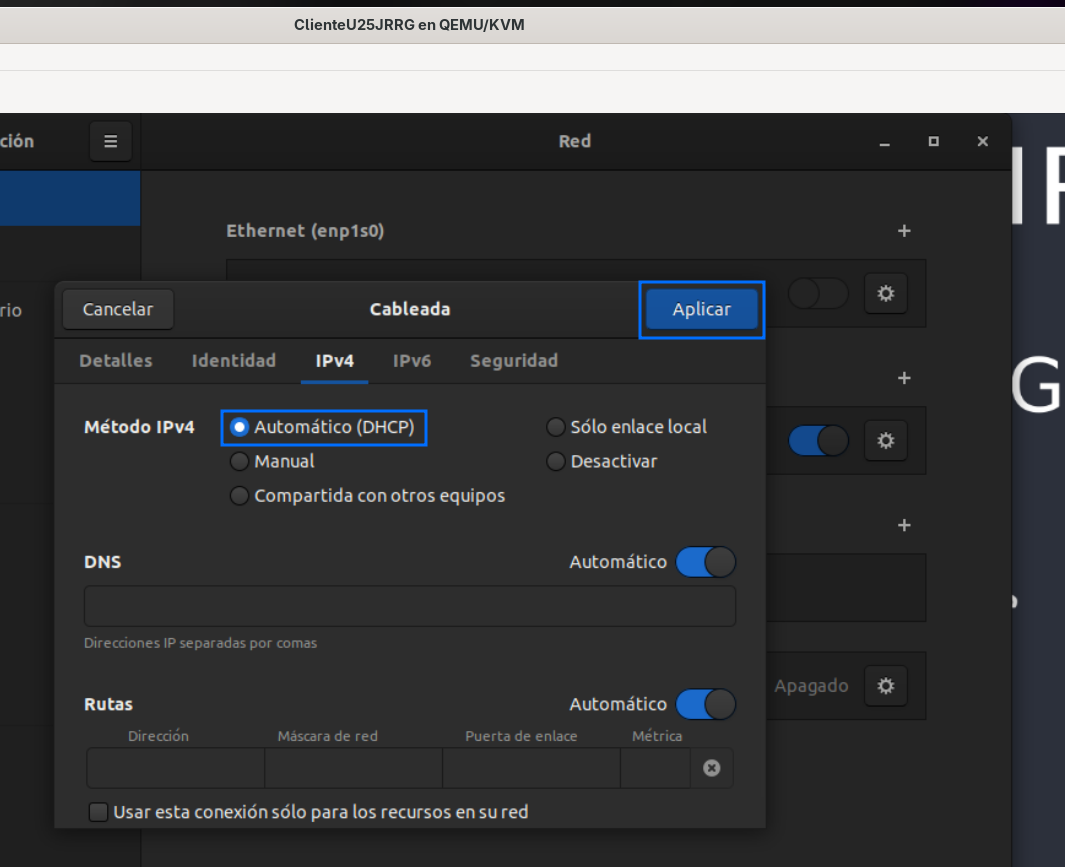Minimize the Red settings window
This screenshot has width=1065, height=867.
point(884,142)
